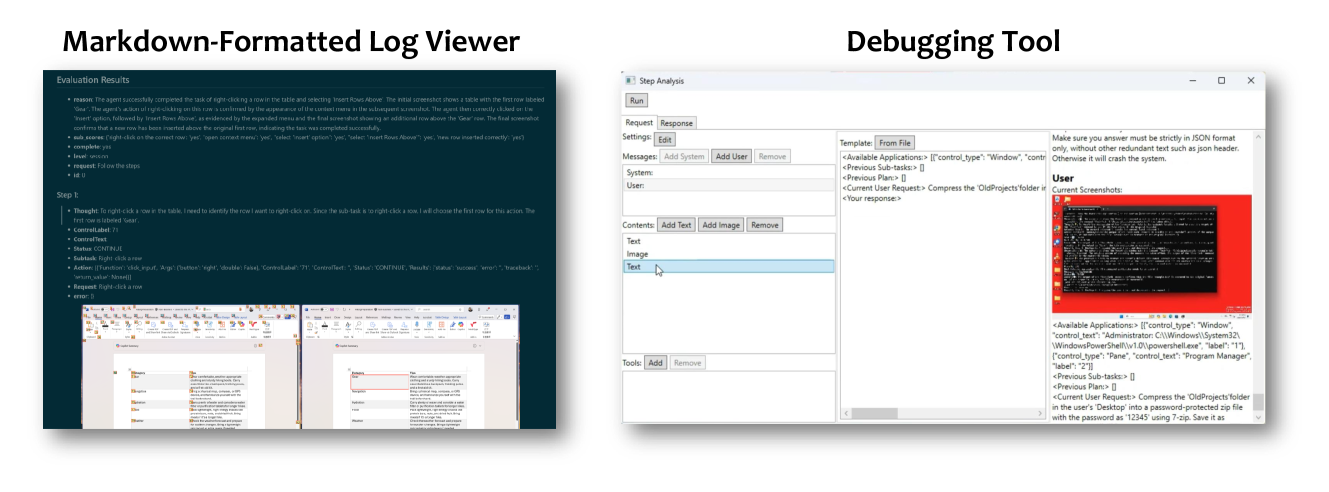1329x492 pixels.
Task: Click the Run button in Step Analysis
Action: point(636,100)
